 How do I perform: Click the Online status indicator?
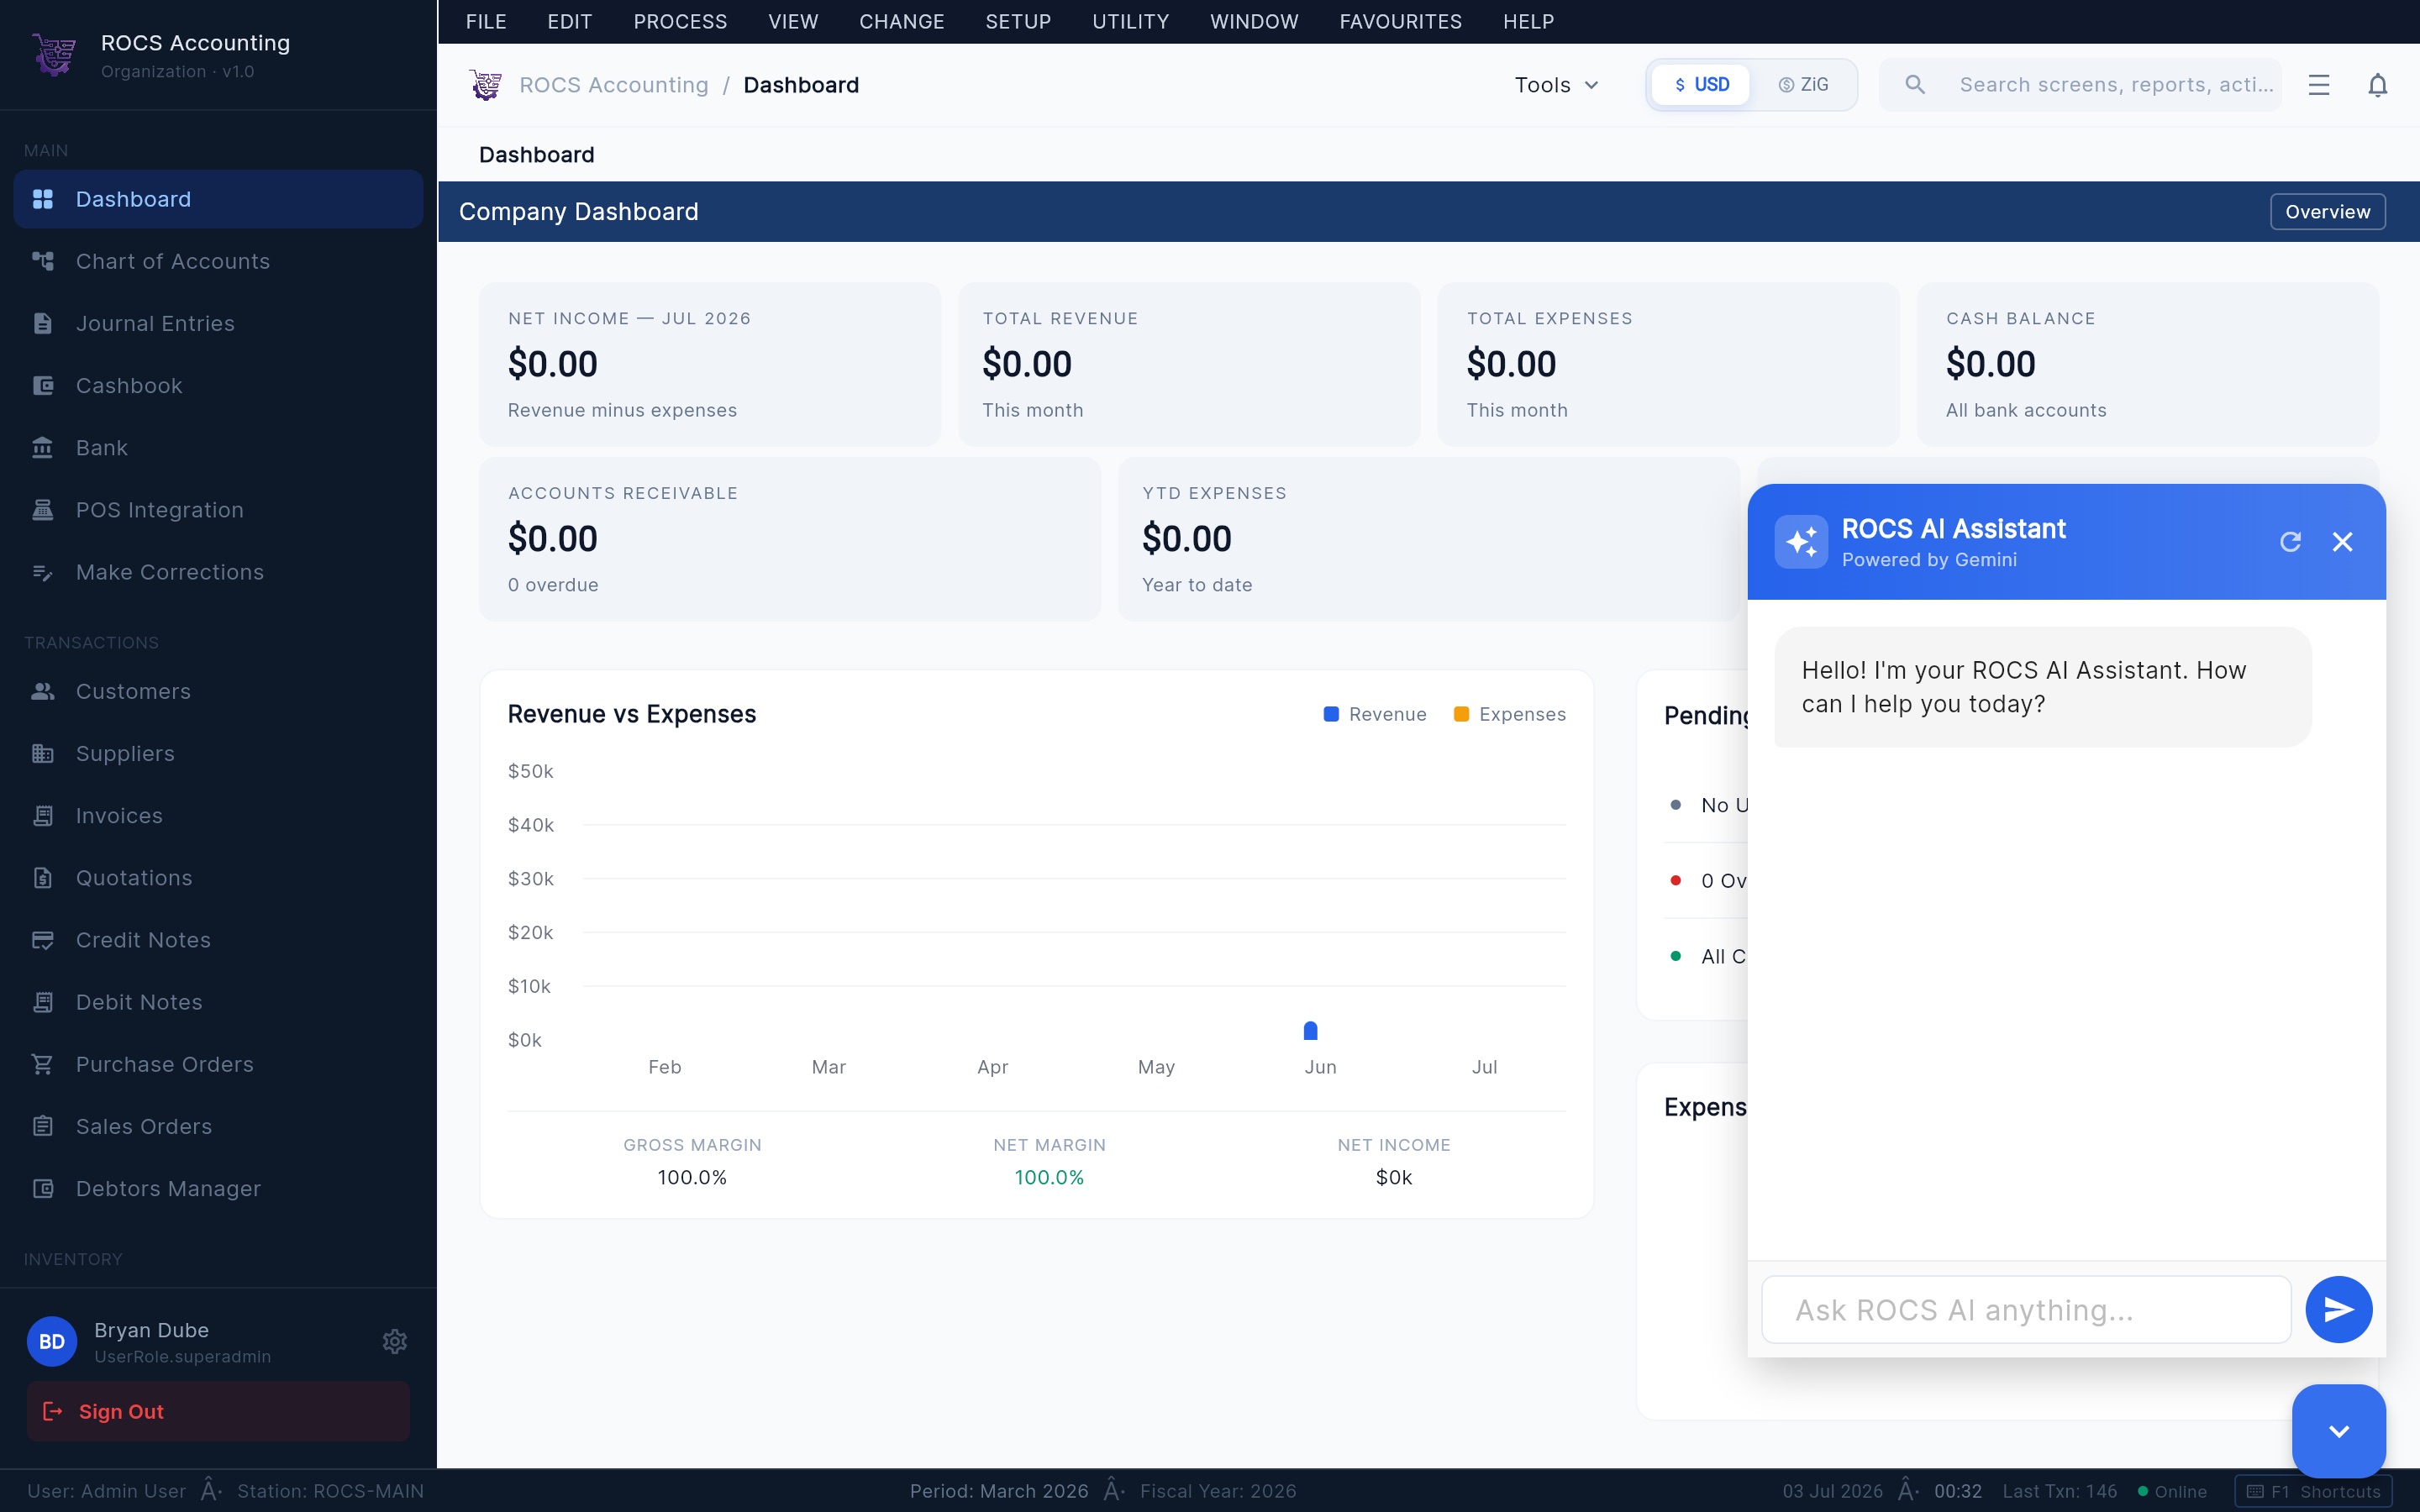(x=2172, y=1491)
